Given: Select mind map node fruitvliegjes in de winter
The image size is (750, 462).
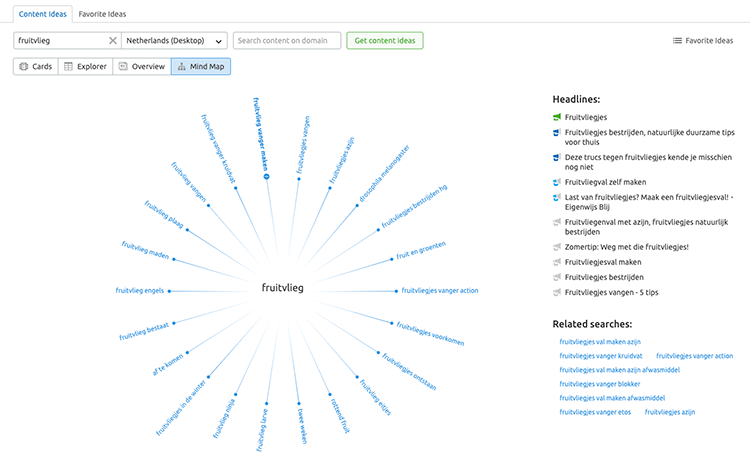Looking at the screenshot, I should [x=181, y=408].
